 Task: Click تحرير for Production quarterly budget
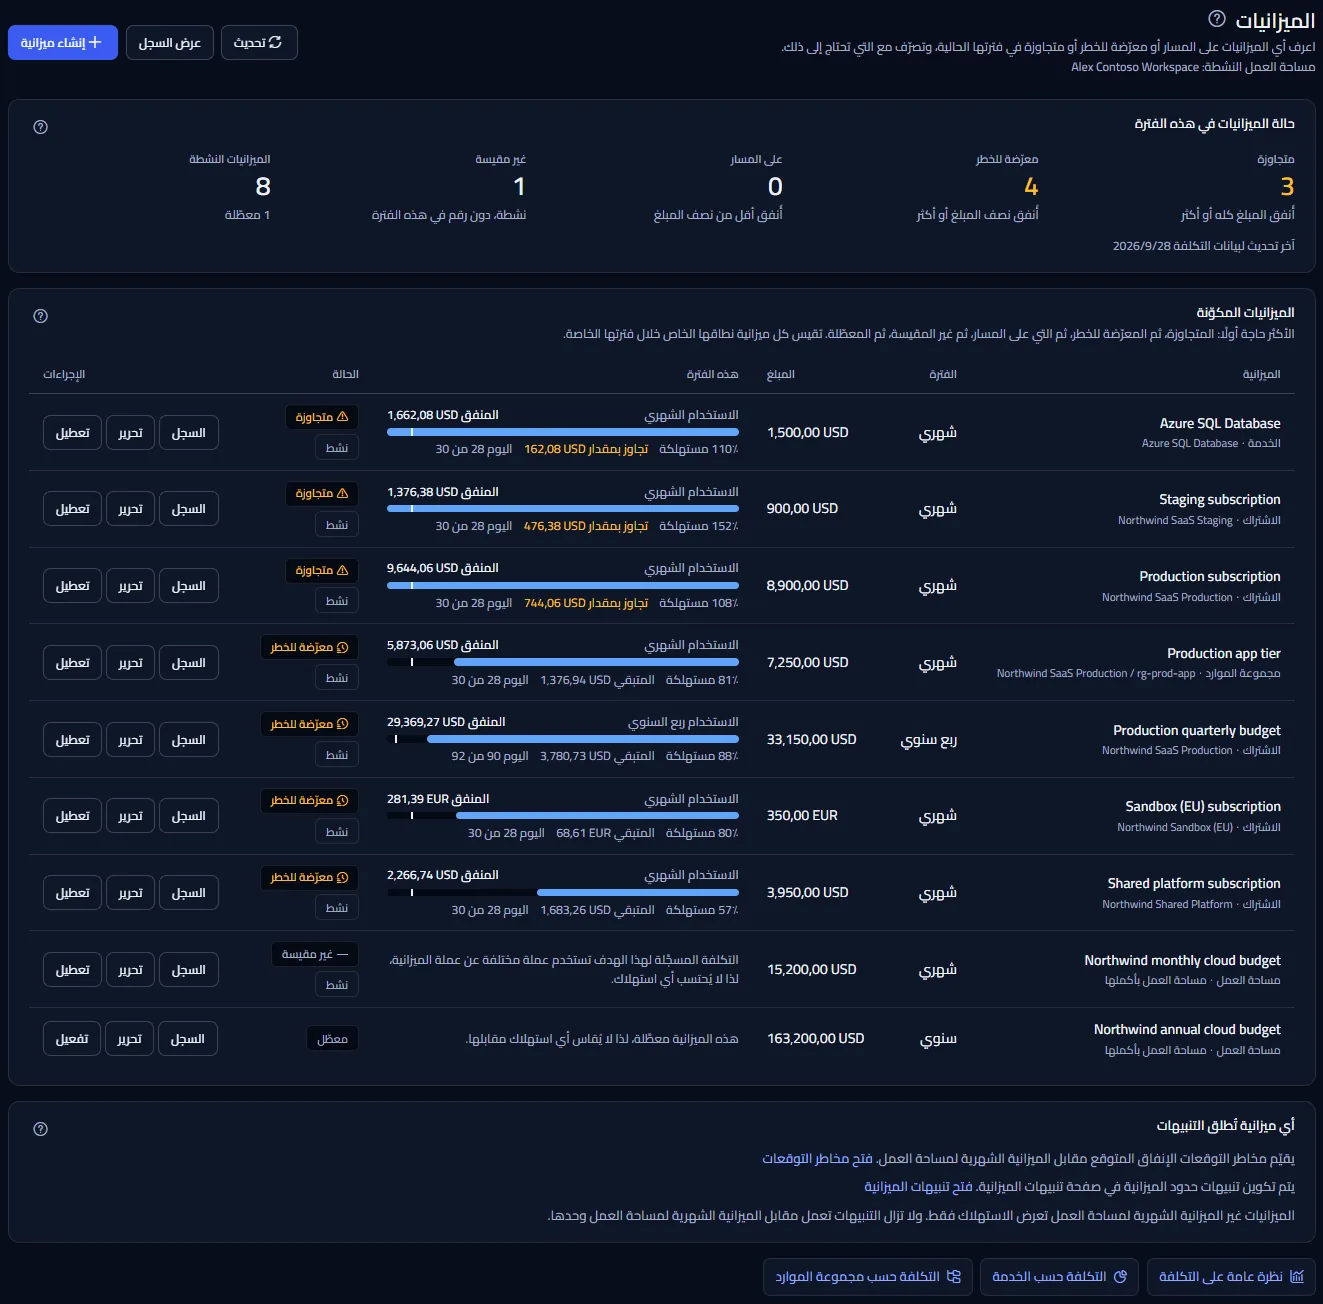tap(131, 740)
